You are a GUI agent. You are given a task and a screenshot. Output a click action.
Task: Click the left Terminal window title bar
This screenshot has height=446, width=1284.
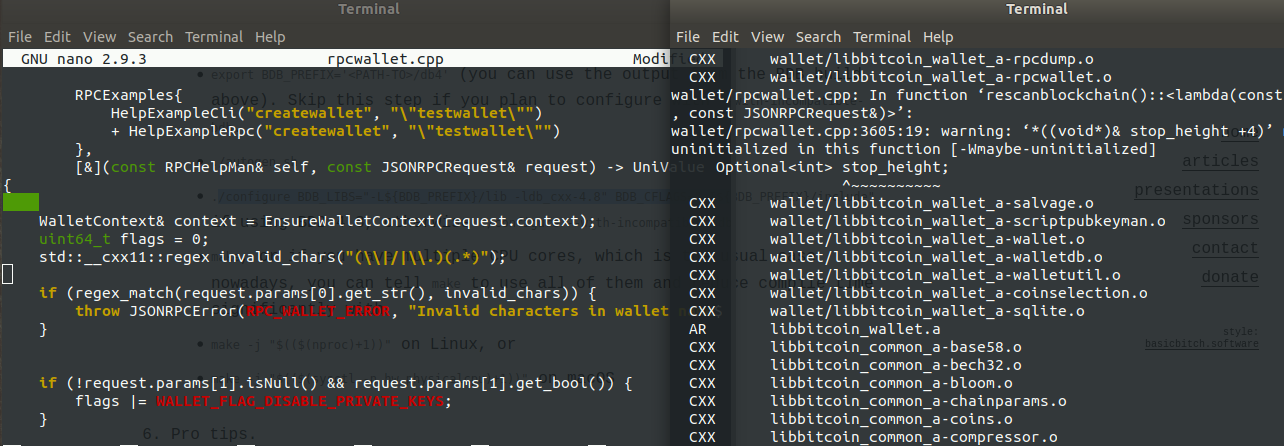pyautogui.click(x=335, y=10)
